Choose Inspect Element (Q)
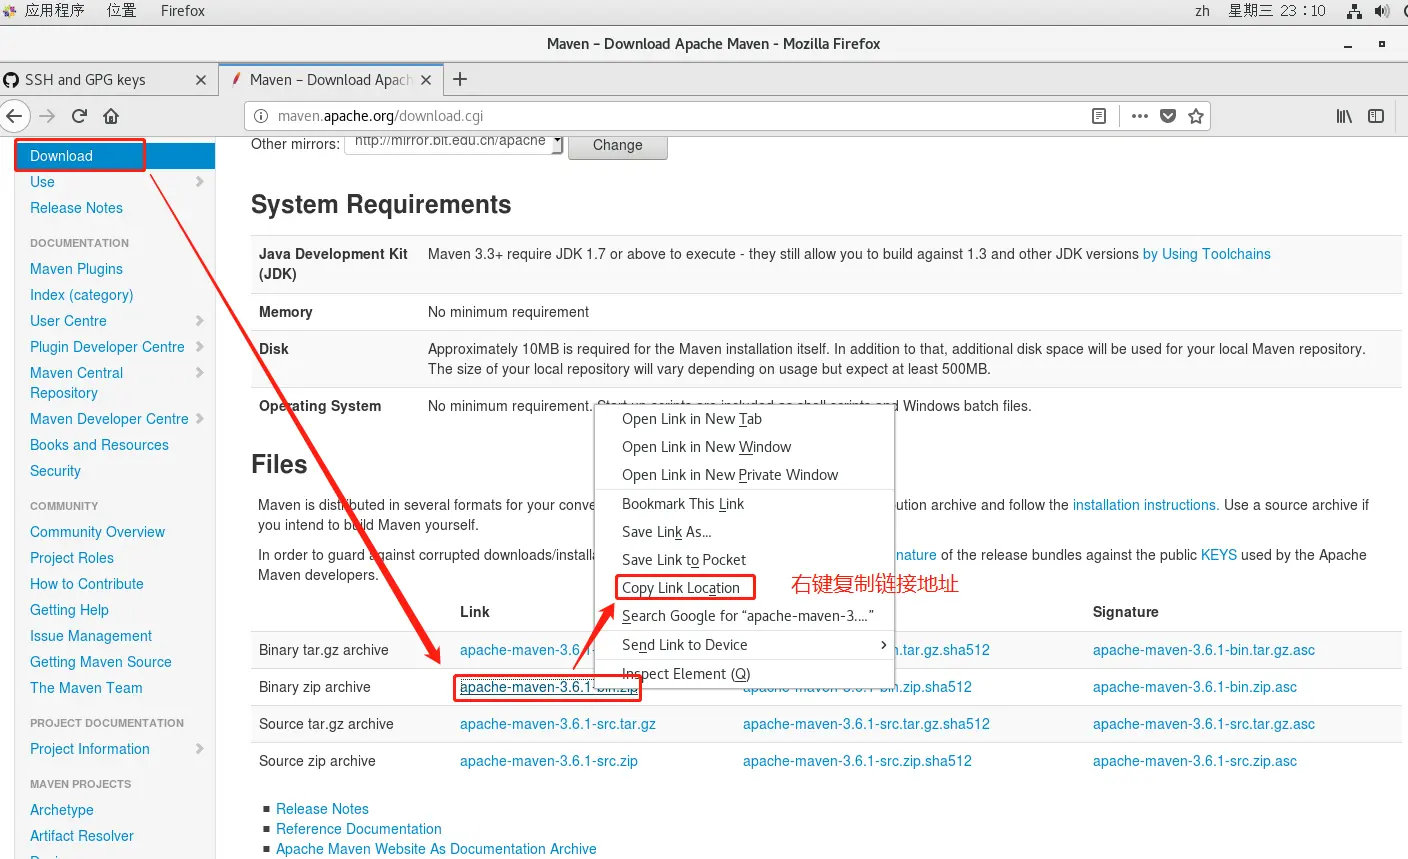 pyautogui.click(x=743, y=674)
